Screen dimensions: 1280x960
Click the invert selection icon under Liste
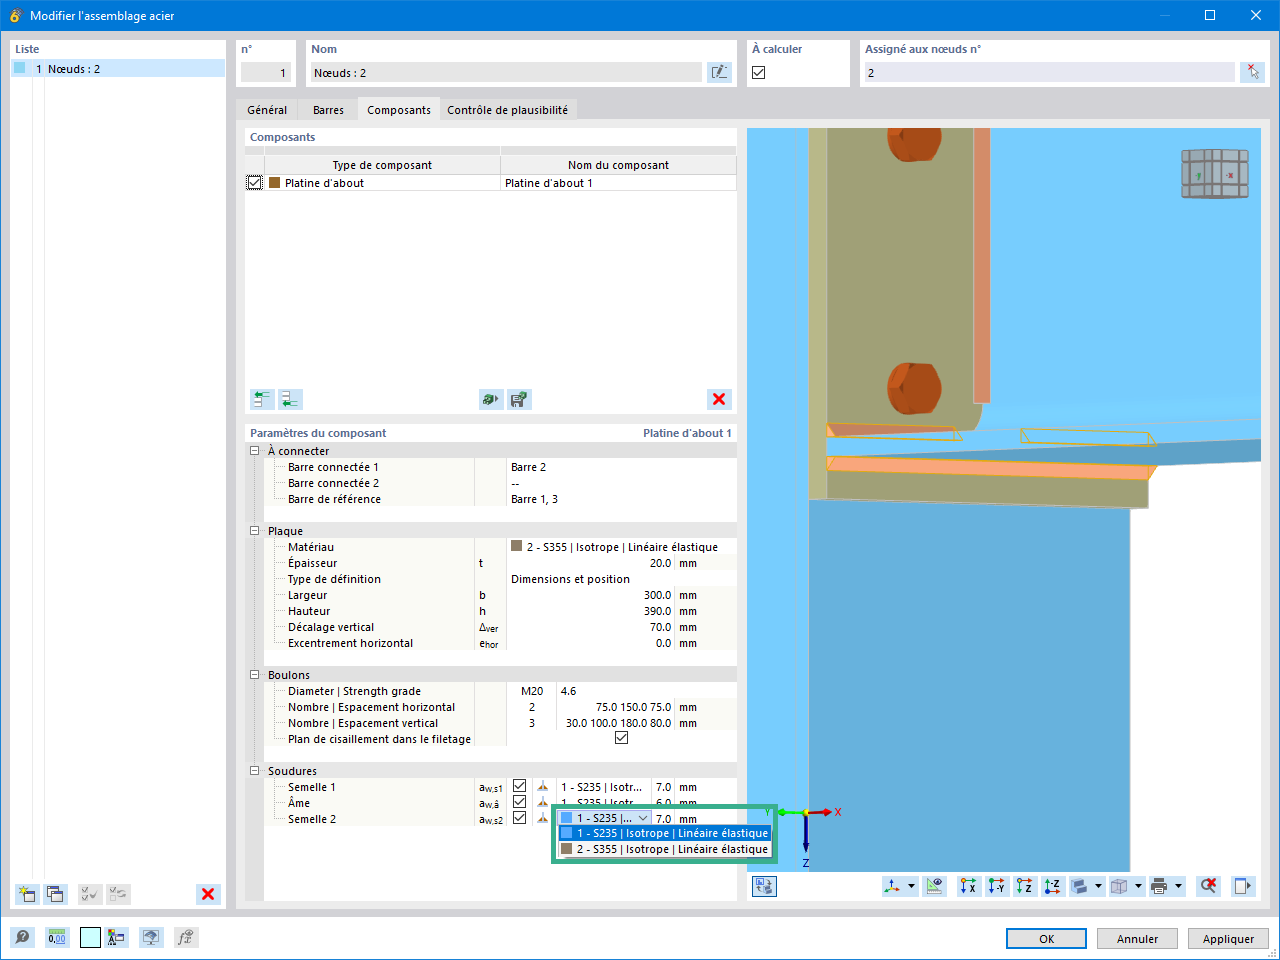(118, 894)
